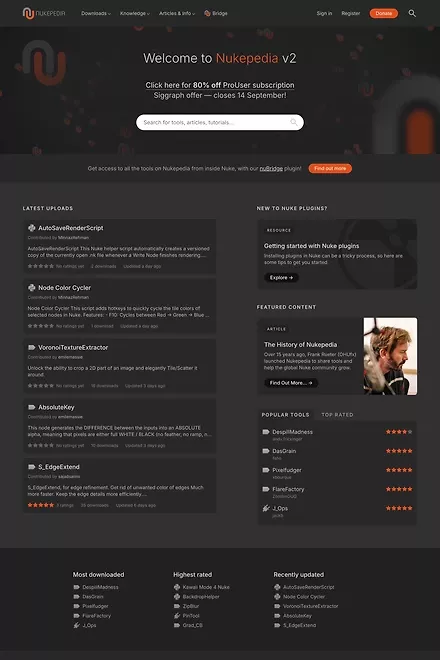Open Pixelfudger in Popular Tools list
440x660 pixels.
pyautogui.click(x=287, y=470)
